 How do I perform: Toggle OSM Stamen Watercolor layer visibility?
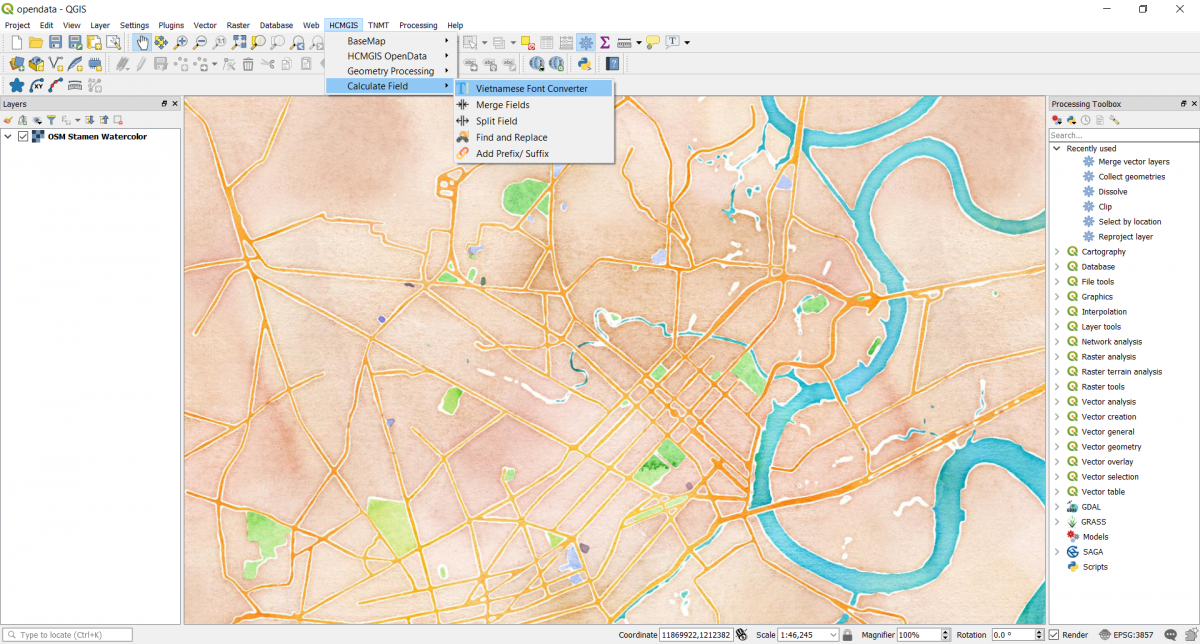(24, 137)
